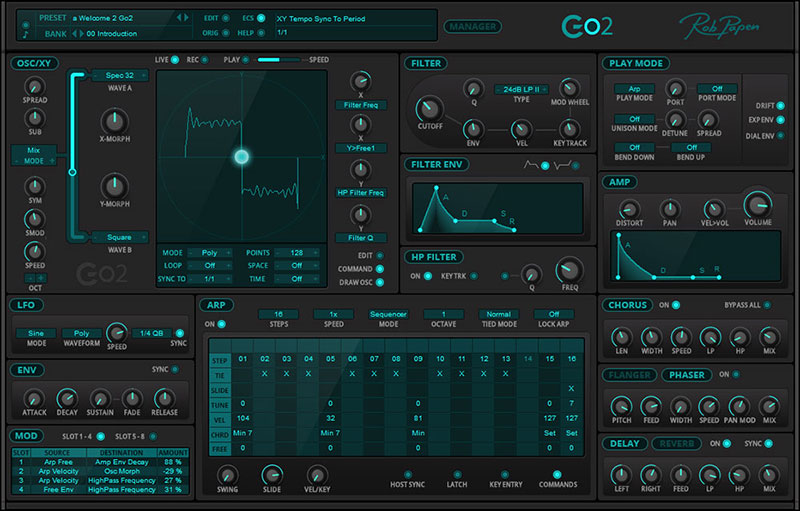Open the Wave A waveform selector
Image resolution: width=800 pixels, height=511 pixels.
(119, 75)
